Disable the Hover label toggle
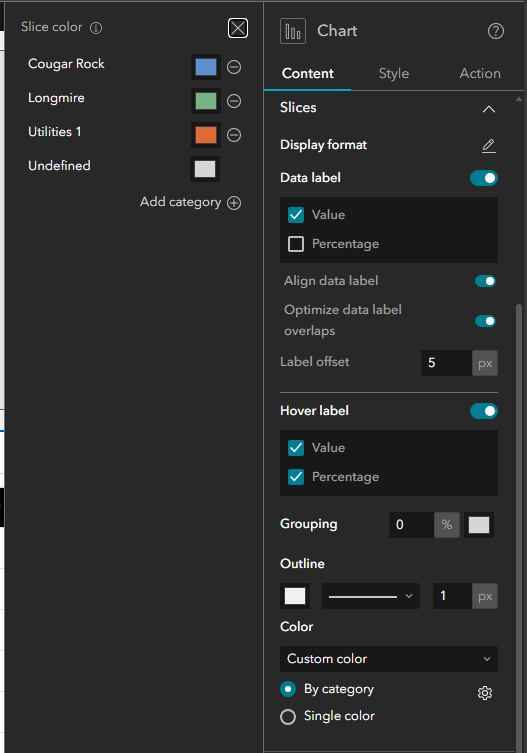This screenshot has width=527, height=753. (484, 411)
